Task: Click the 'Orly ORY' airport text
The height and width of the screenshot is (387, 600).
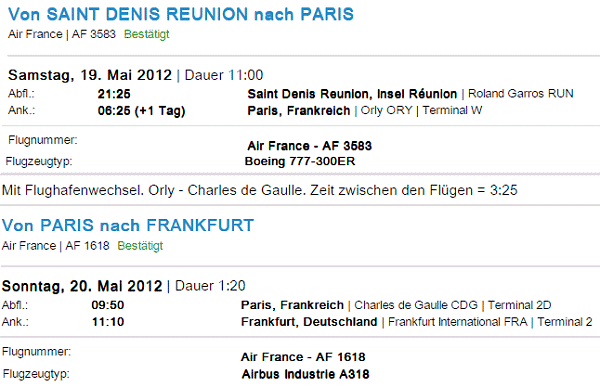Action: pos(386,110)
